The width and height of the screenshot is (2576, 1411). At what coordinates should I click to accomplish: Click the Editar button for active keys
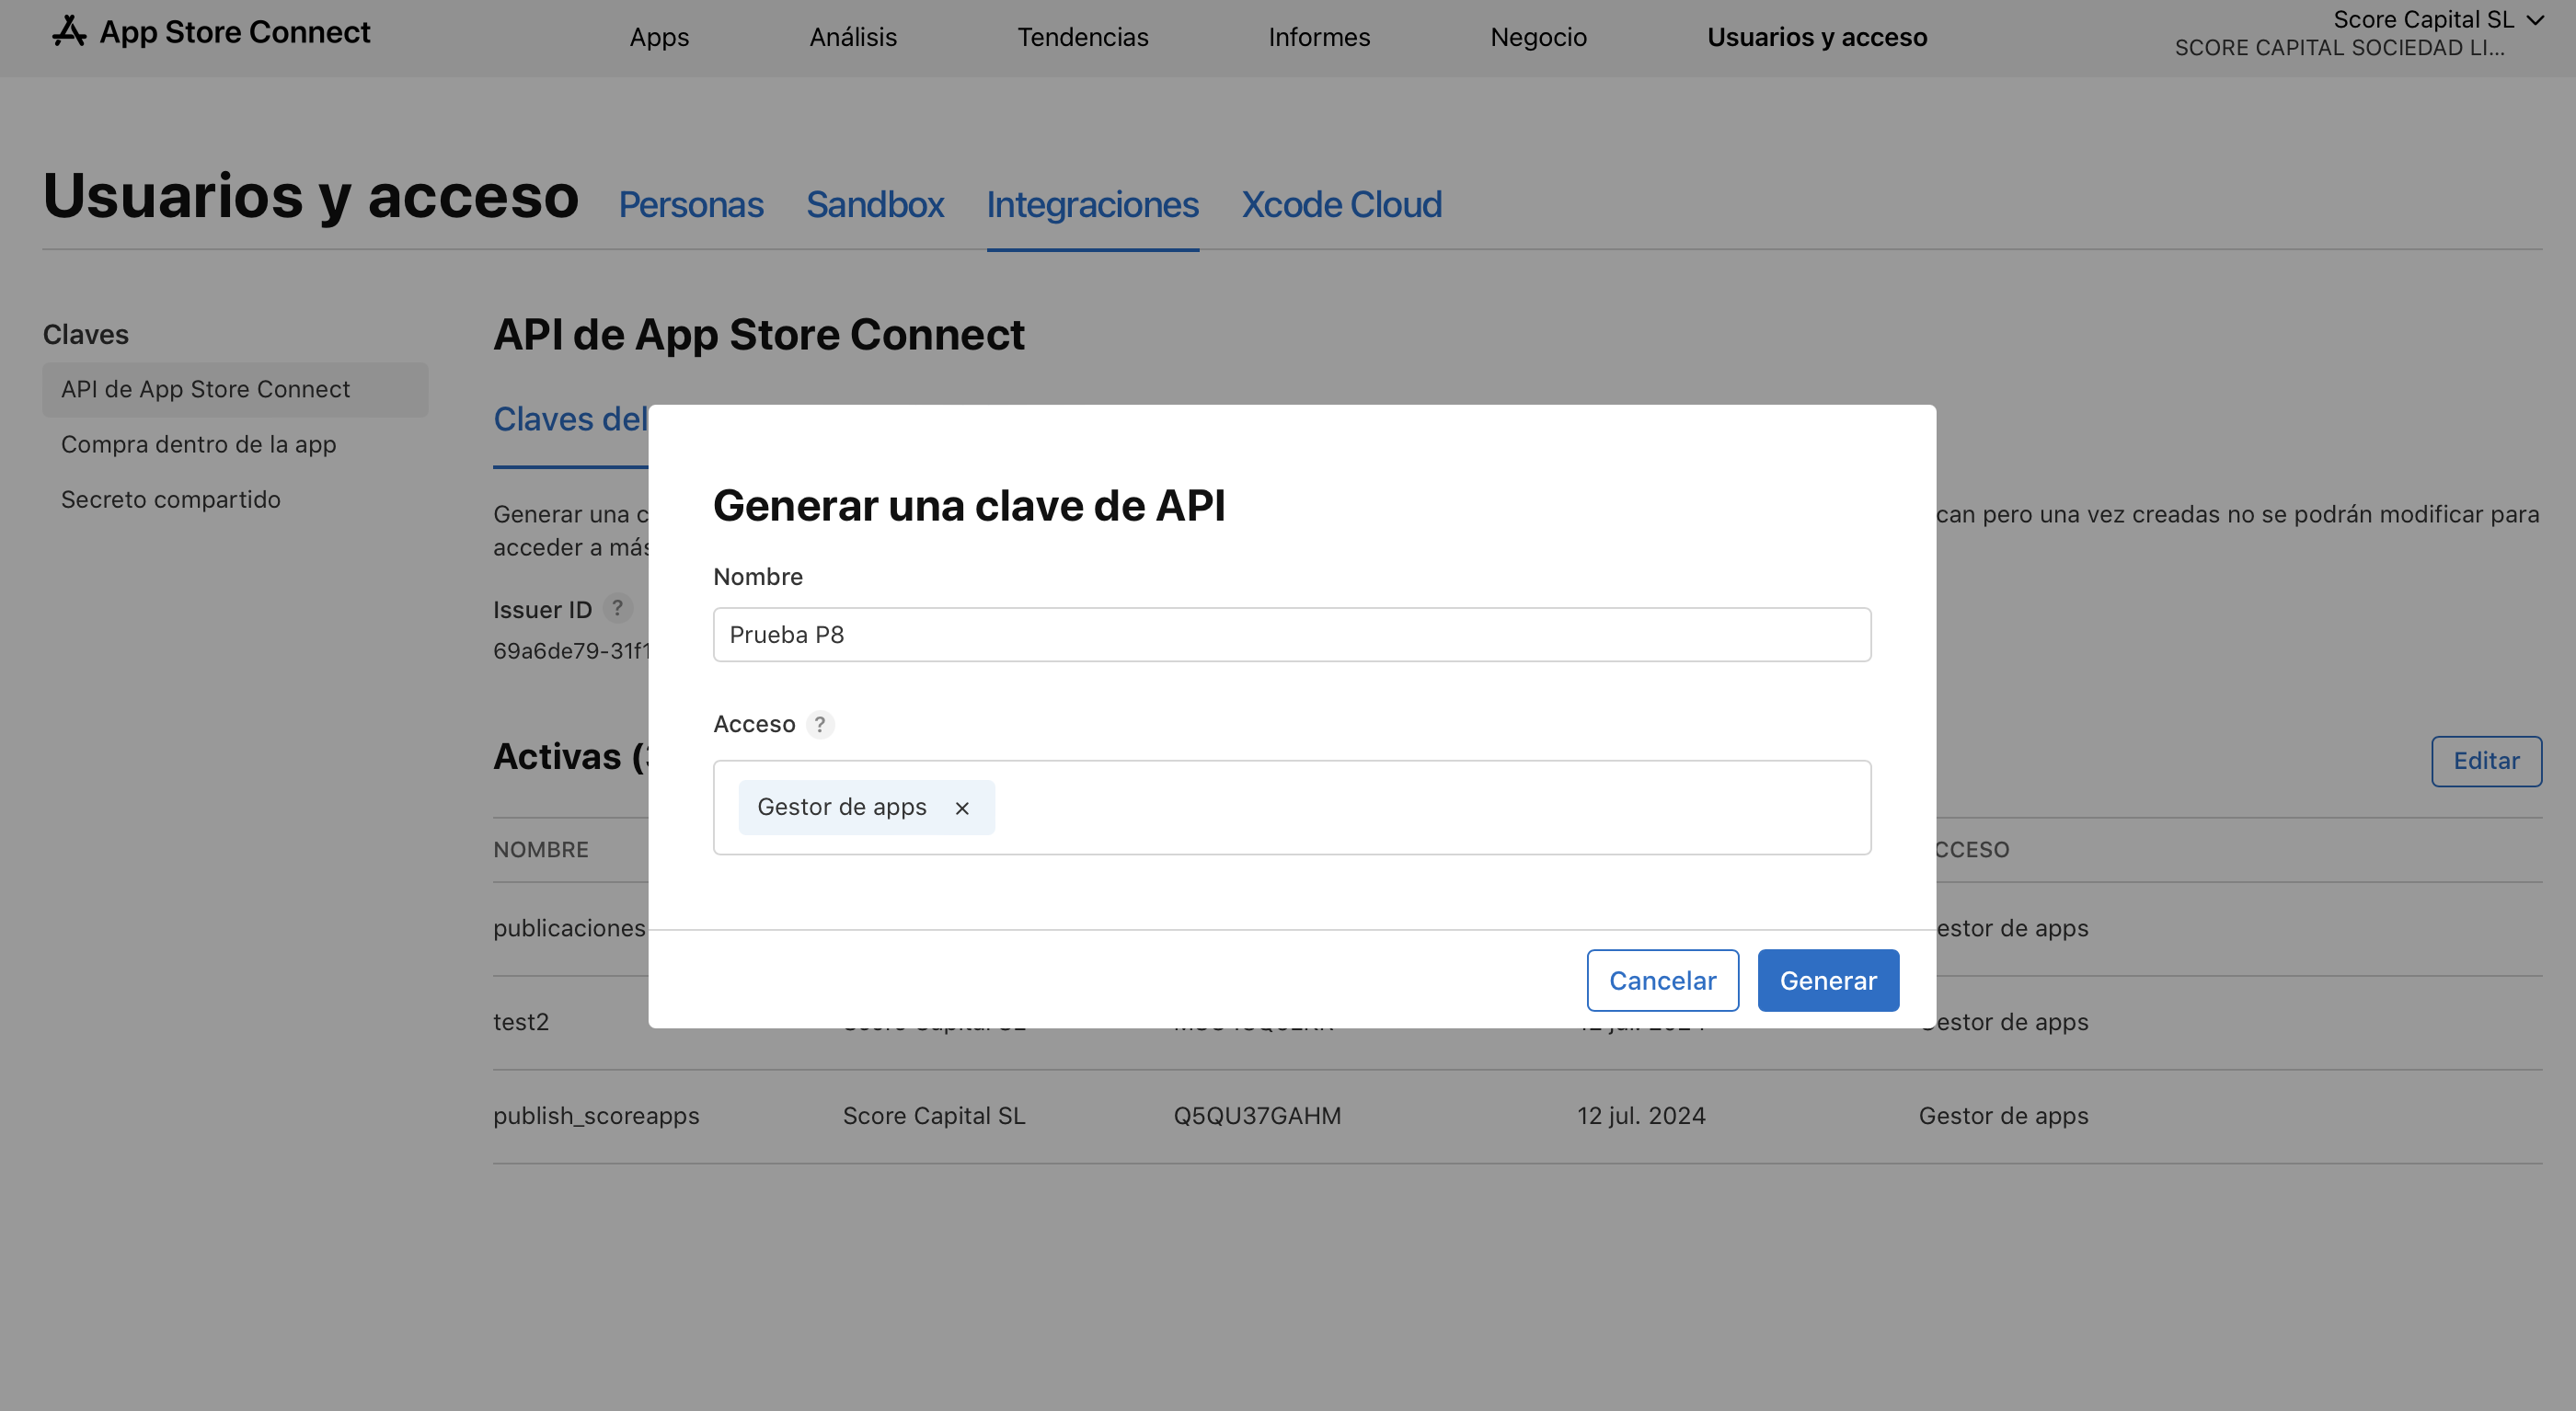(2486, 762)
